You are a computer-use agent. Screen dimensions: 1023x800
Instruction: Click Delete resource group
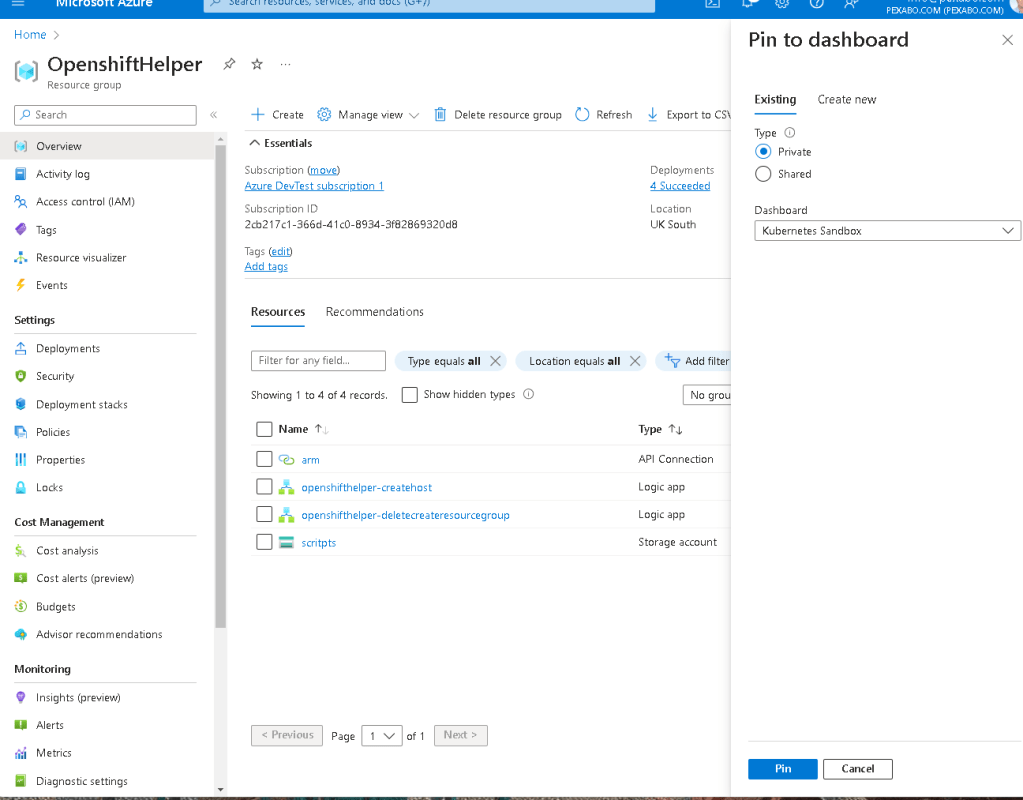click(x=498, y=115)
